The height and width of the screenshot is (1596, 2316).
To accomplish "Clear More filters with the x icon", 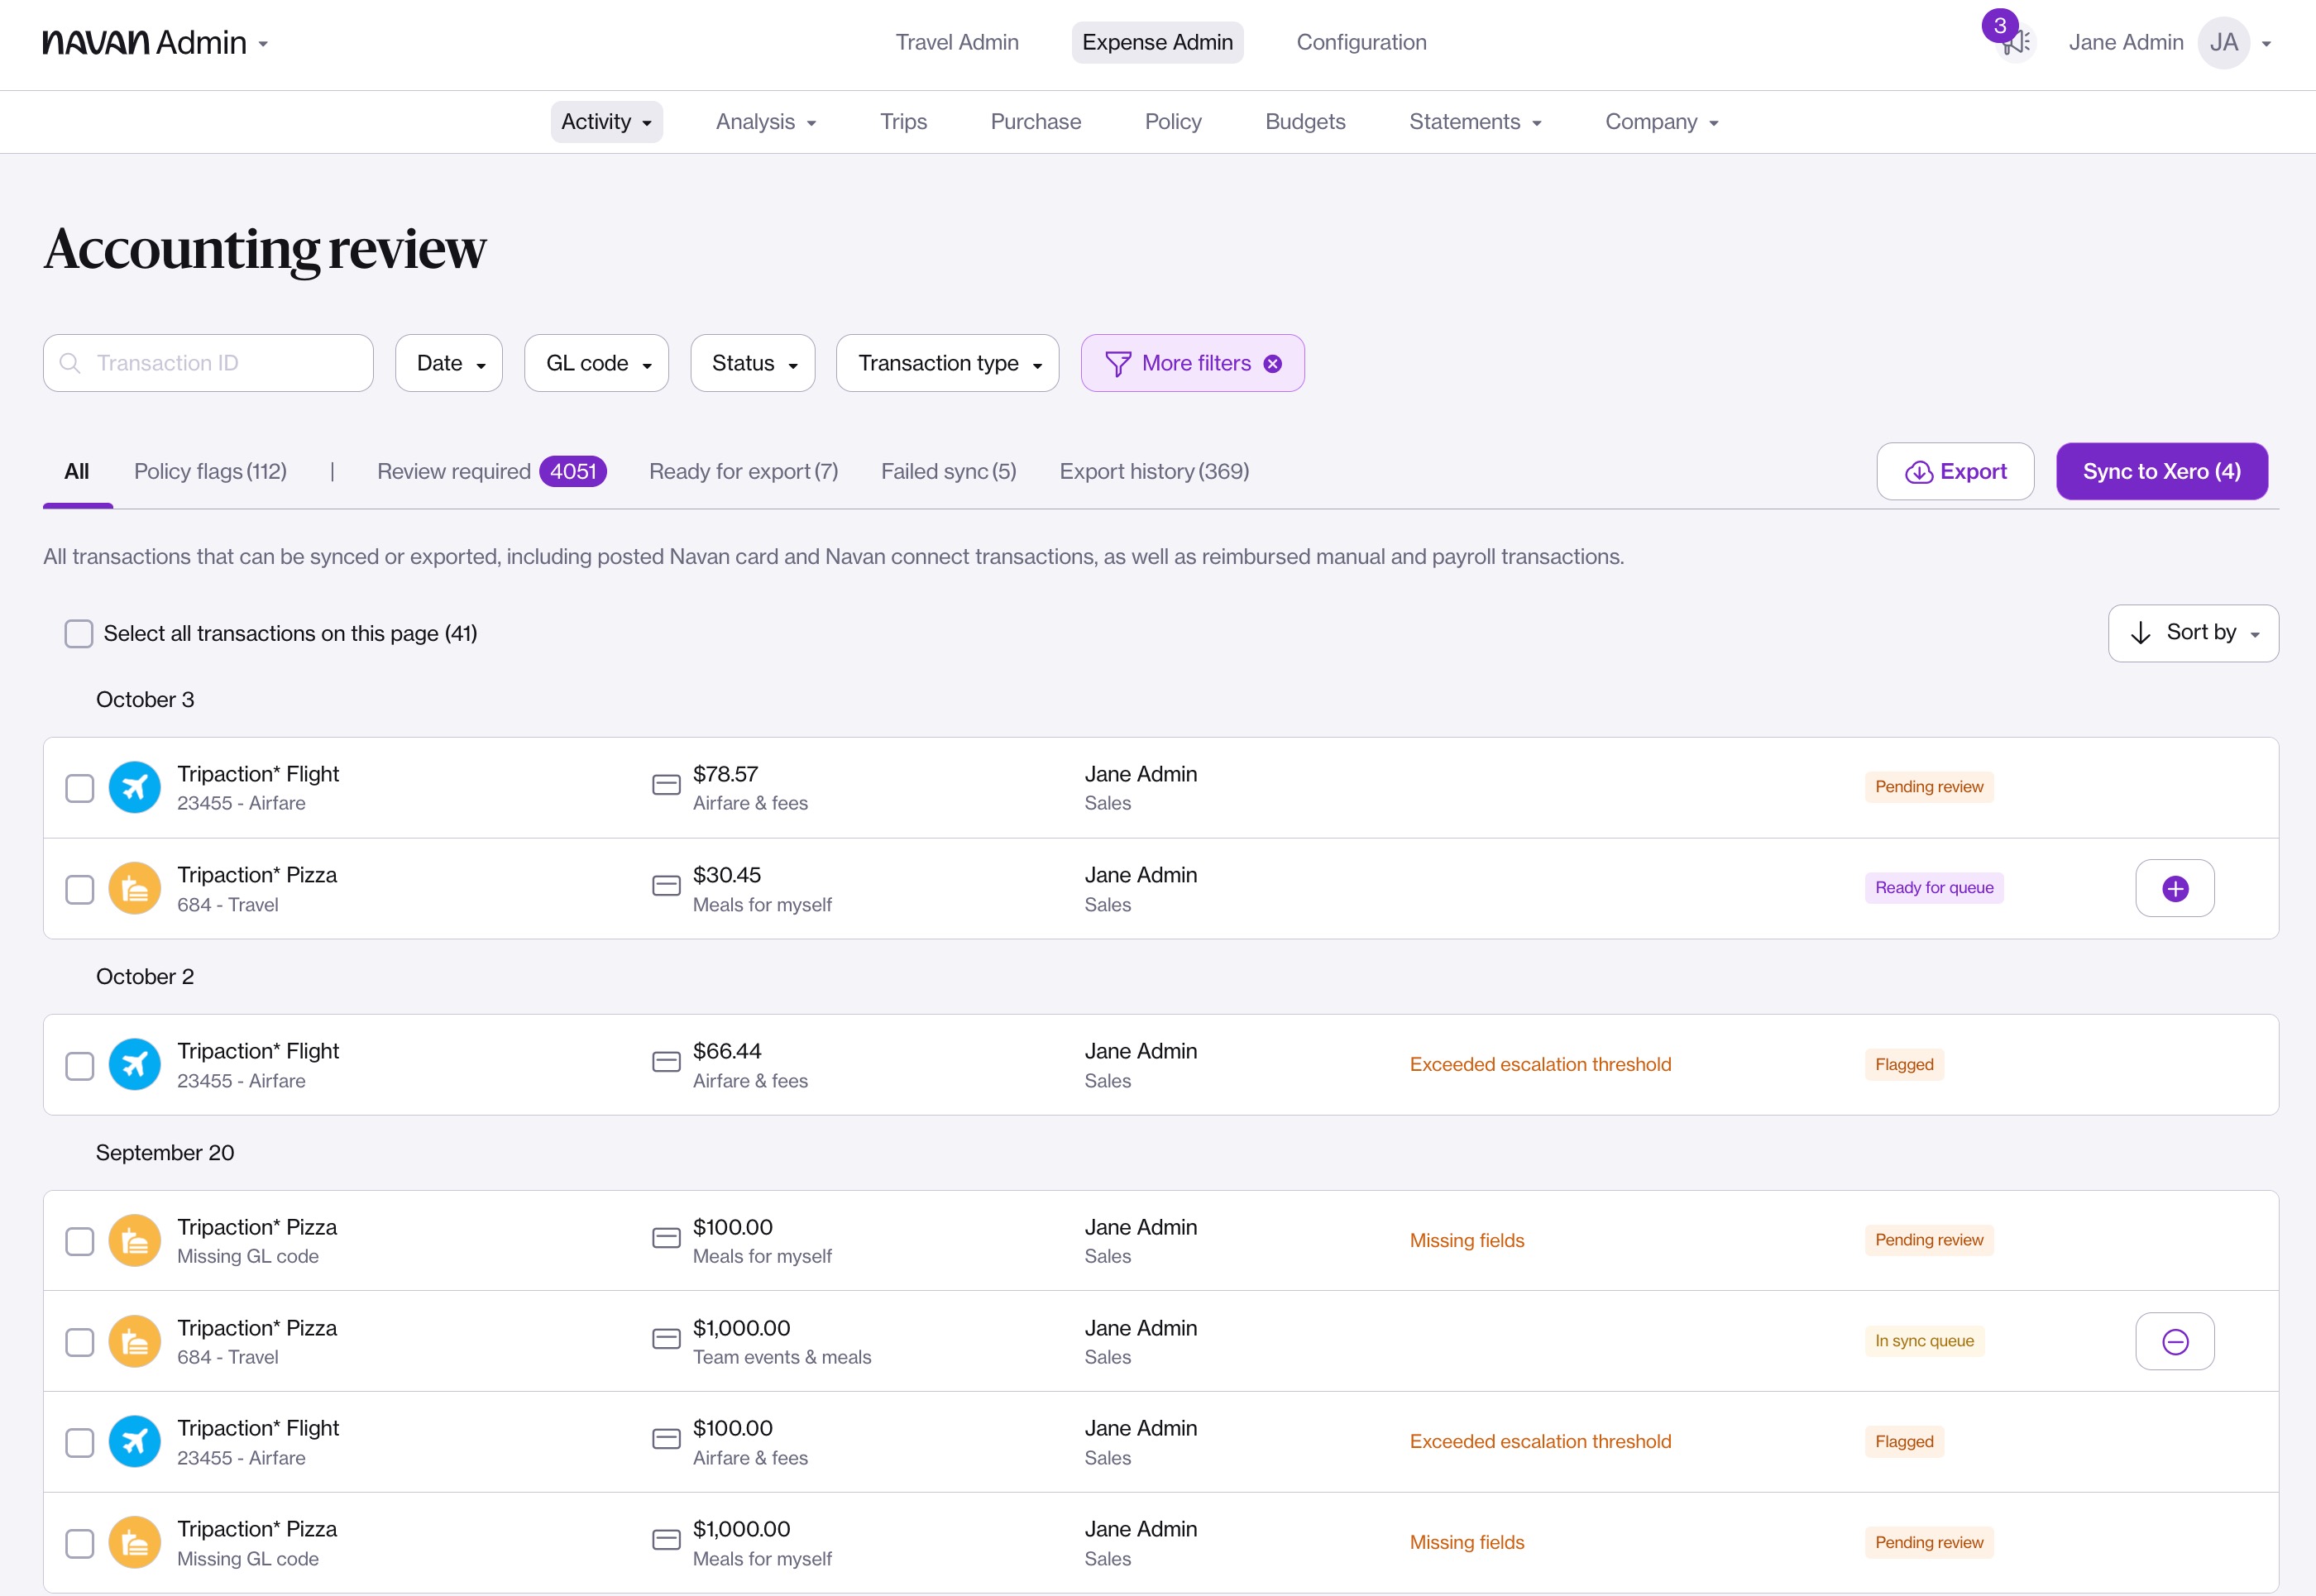I will tap(1272, 364).
